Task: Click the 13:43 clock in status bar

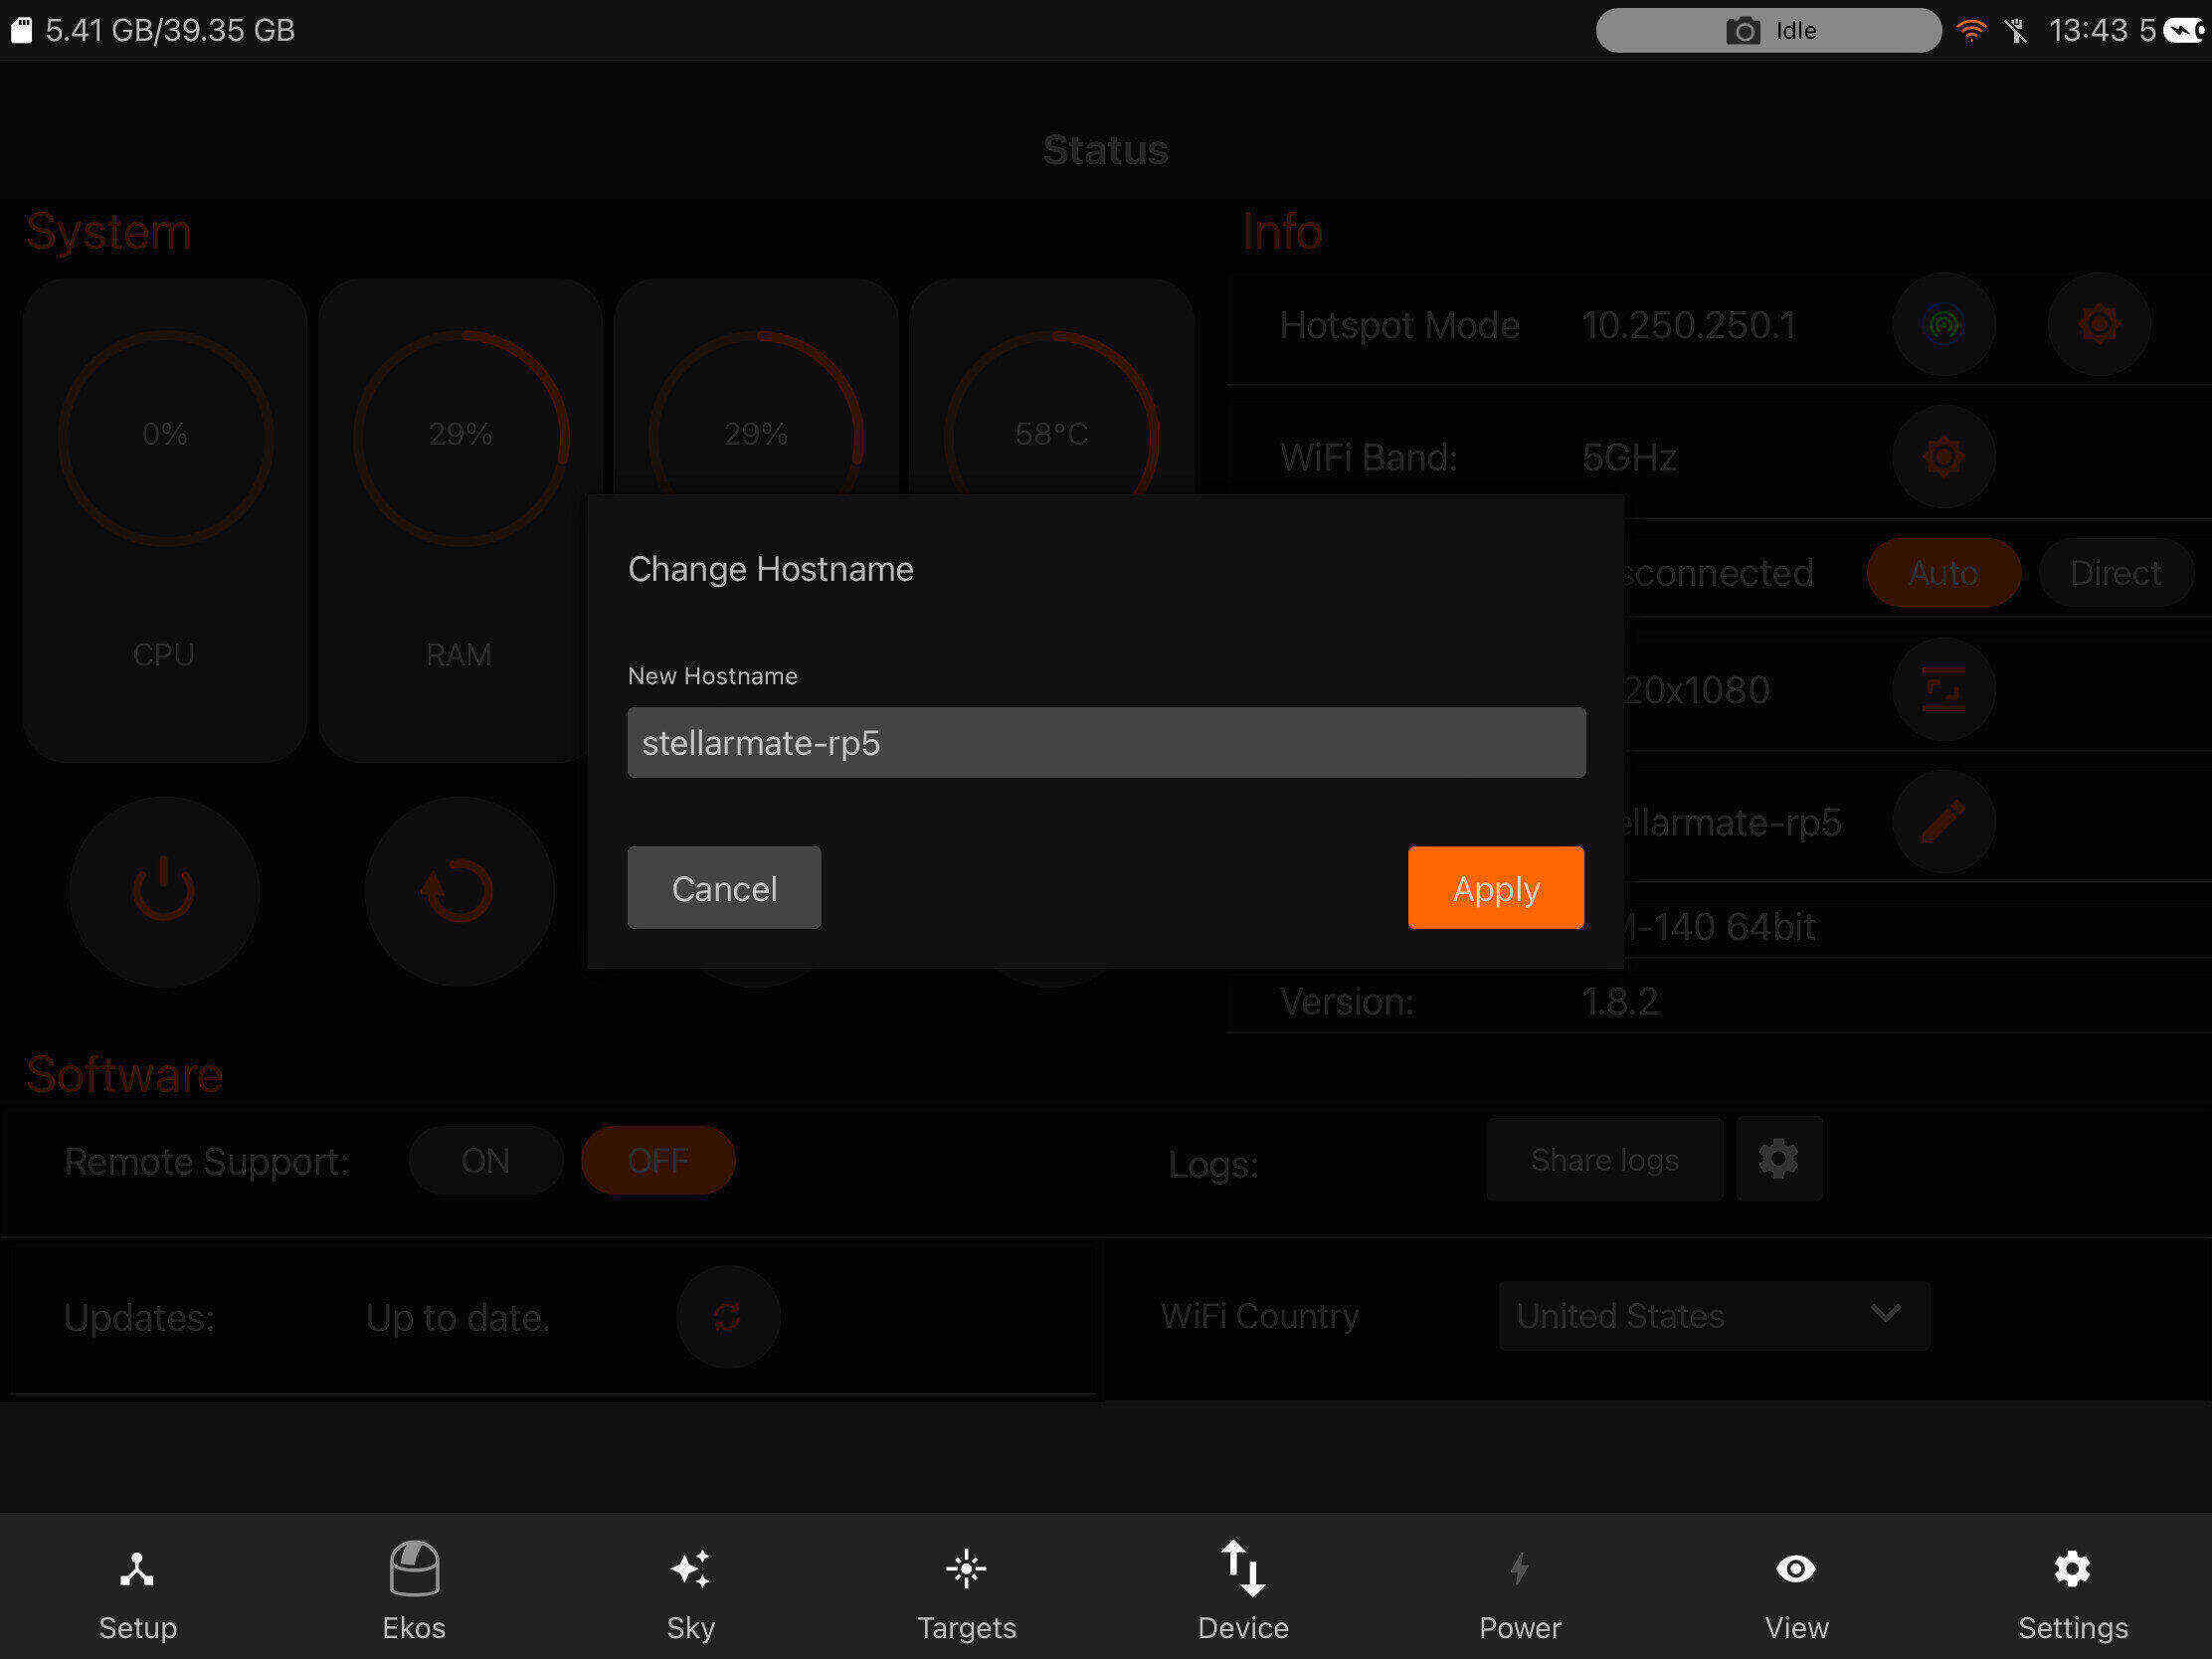Action: [x=2088, y=30]
